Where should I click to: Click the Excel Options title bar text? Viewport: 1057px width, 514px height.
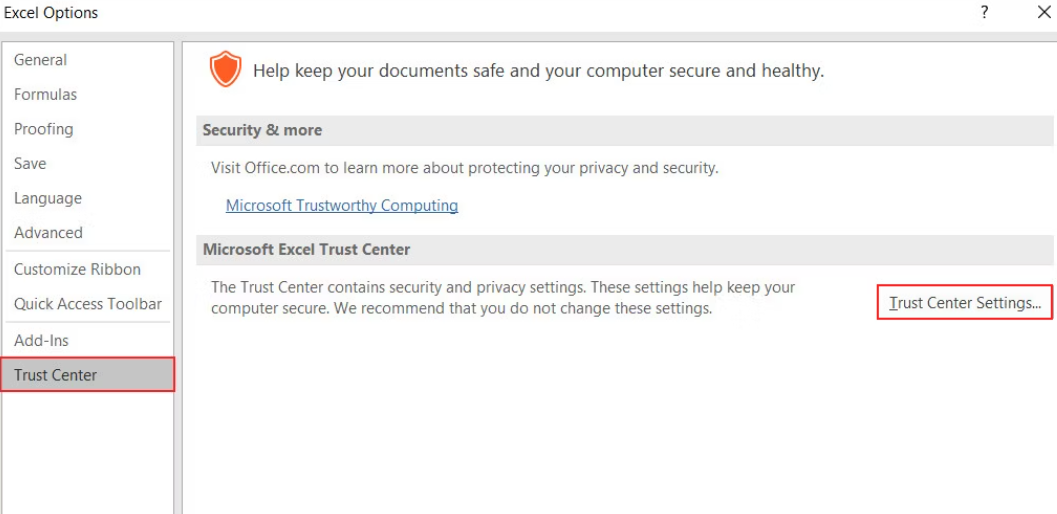52,13
